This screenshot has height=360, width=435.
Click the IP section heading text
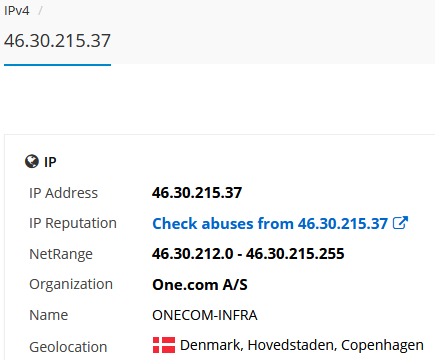pos(50,162)
